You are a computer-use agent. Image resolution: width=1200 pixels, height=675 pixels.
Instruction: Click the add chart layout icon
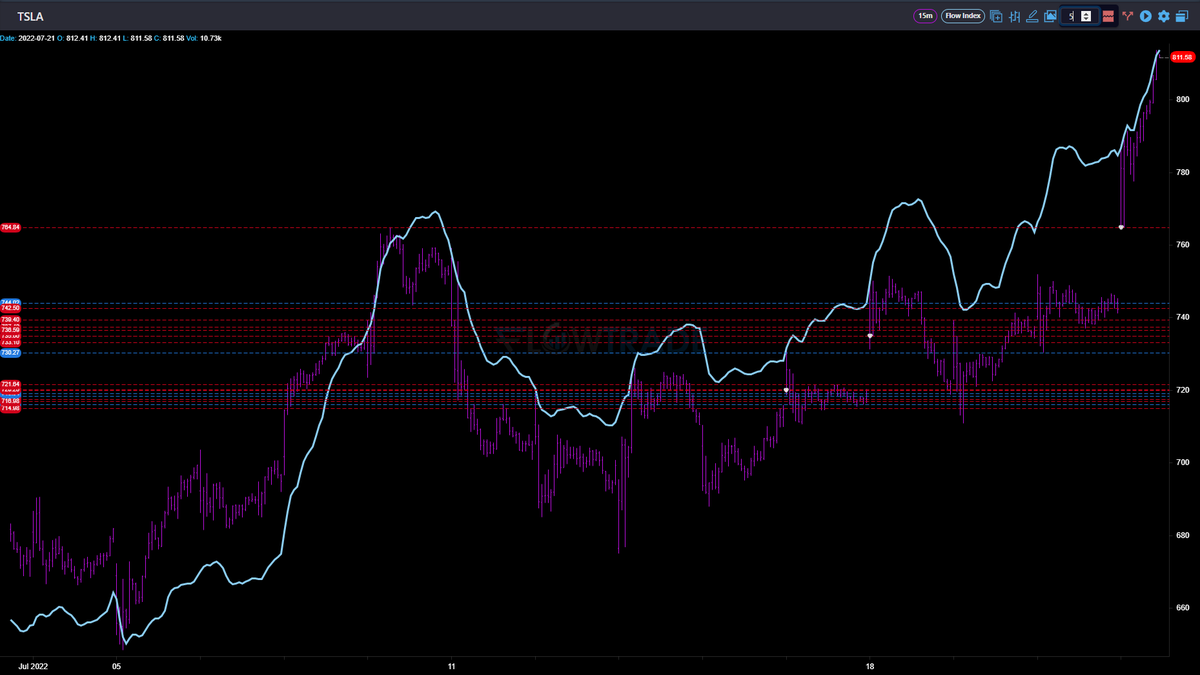tap(996, 16)
